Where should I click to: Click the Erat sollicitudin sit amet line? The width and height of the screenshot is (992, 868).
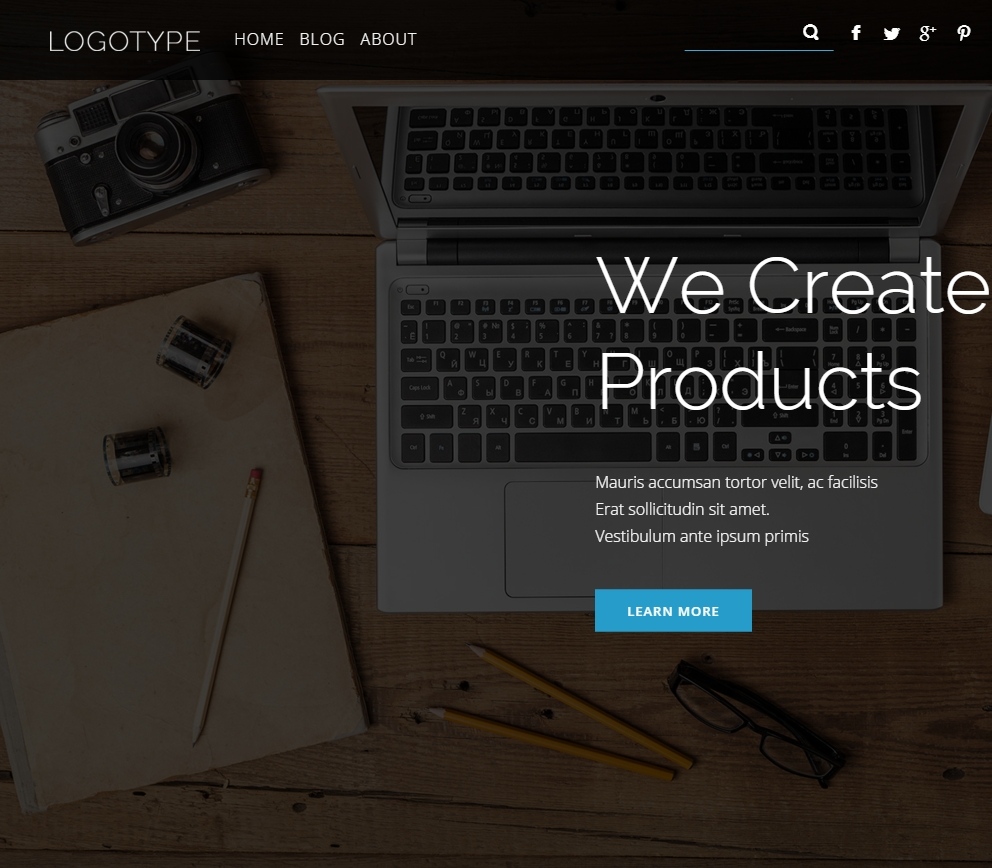pos(682,509)
